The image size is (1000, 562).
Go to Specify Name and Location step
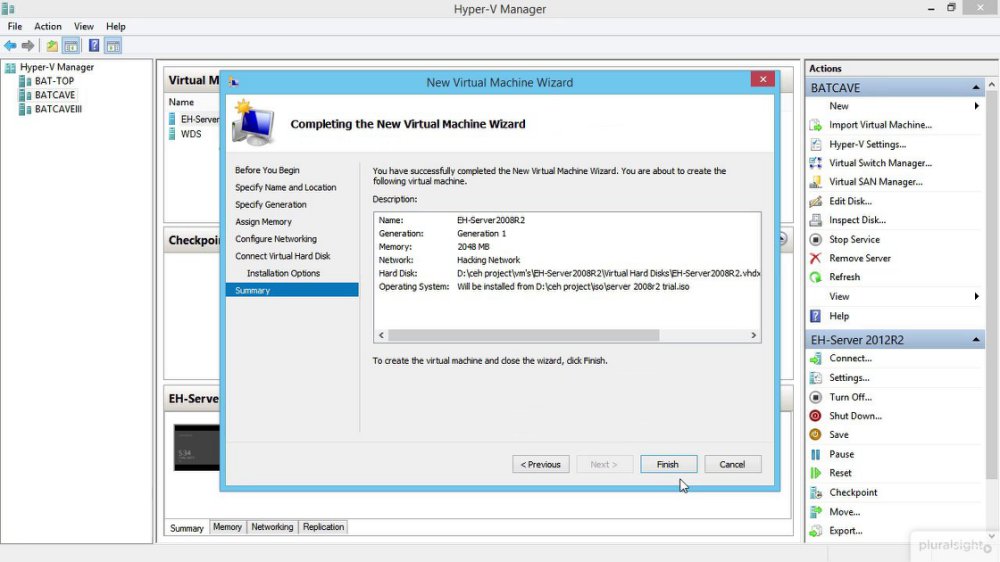pyautogui.click(x=285, y=188)
